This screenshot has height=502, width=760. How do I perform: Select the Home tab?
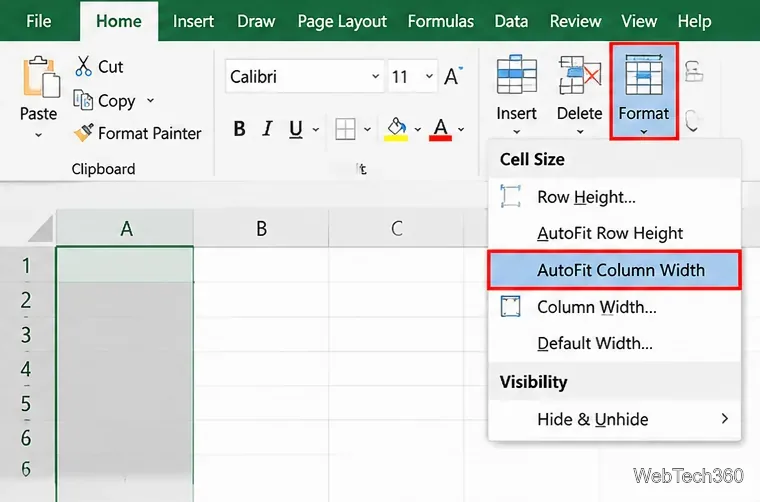coord(119,21)
